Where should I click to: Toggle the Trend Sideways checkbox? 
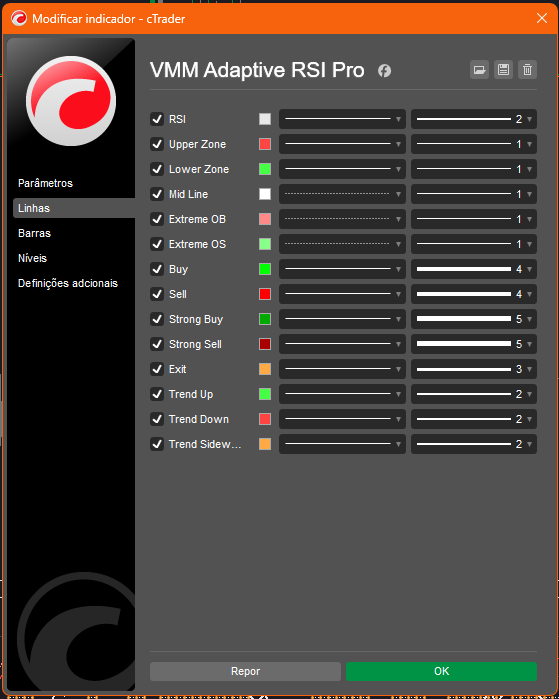[157, 444]
